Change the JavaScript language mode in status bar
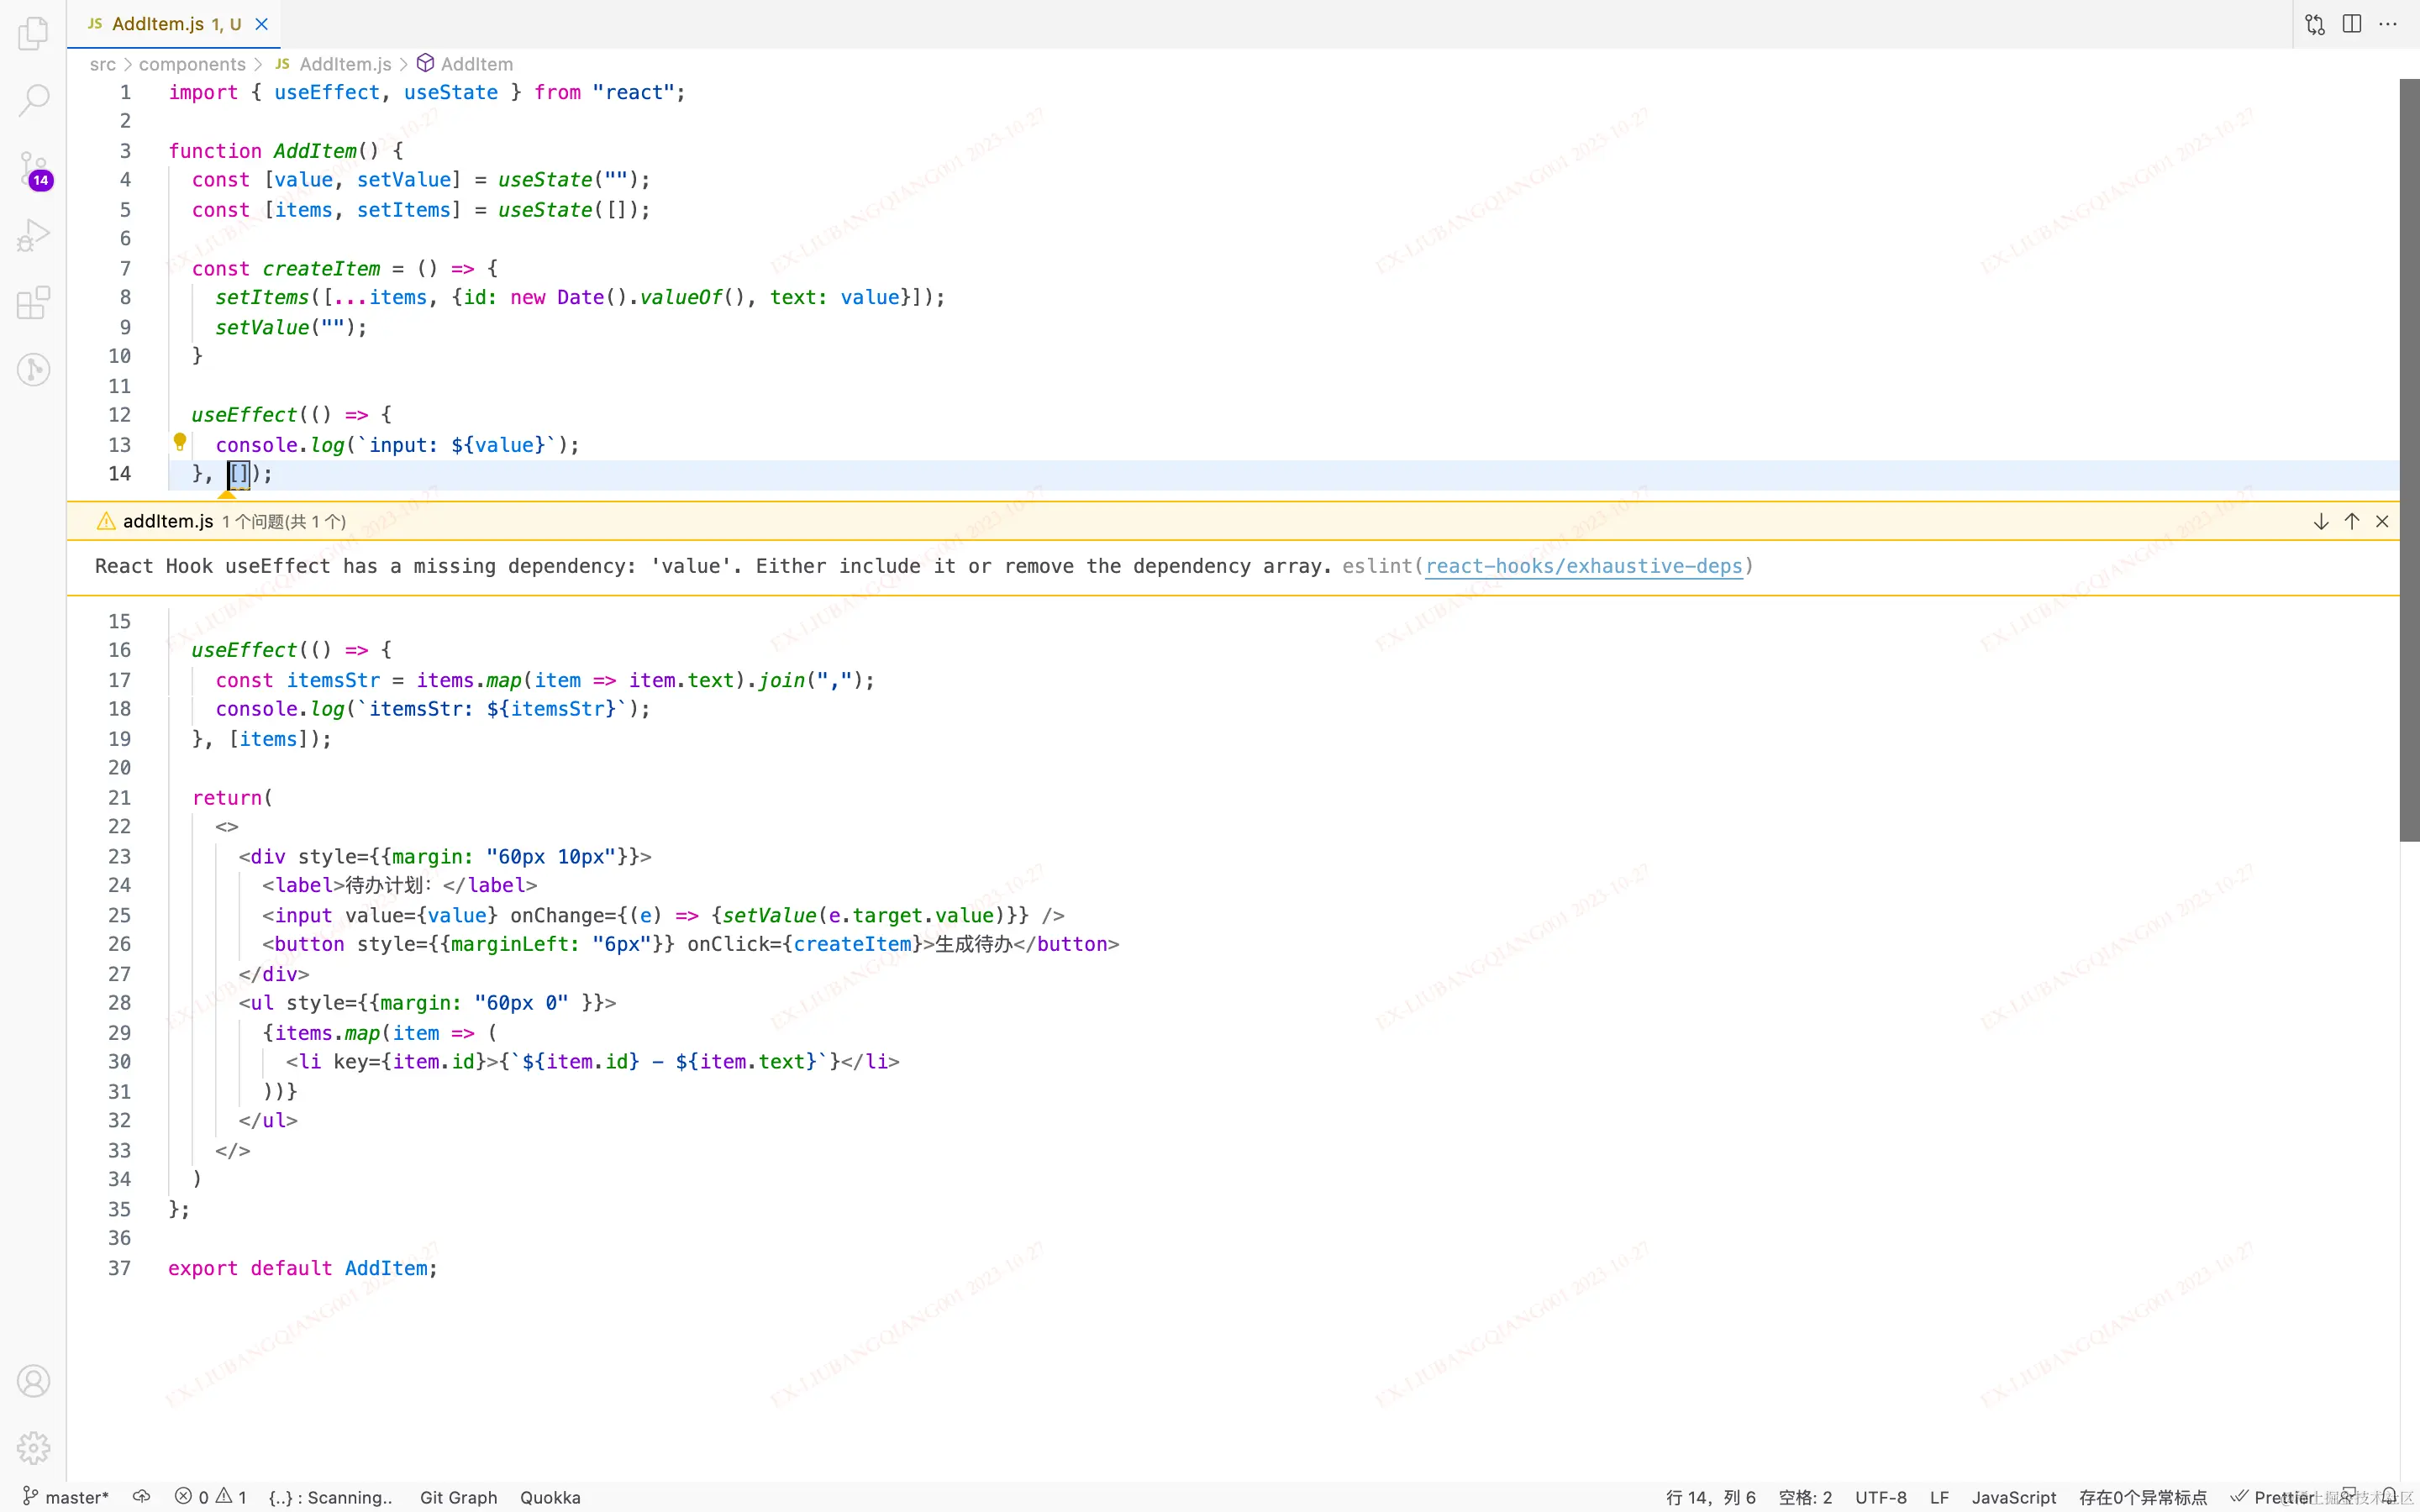Viewport: 2420px width, 1512px height. click(x=2013, y=1497)
